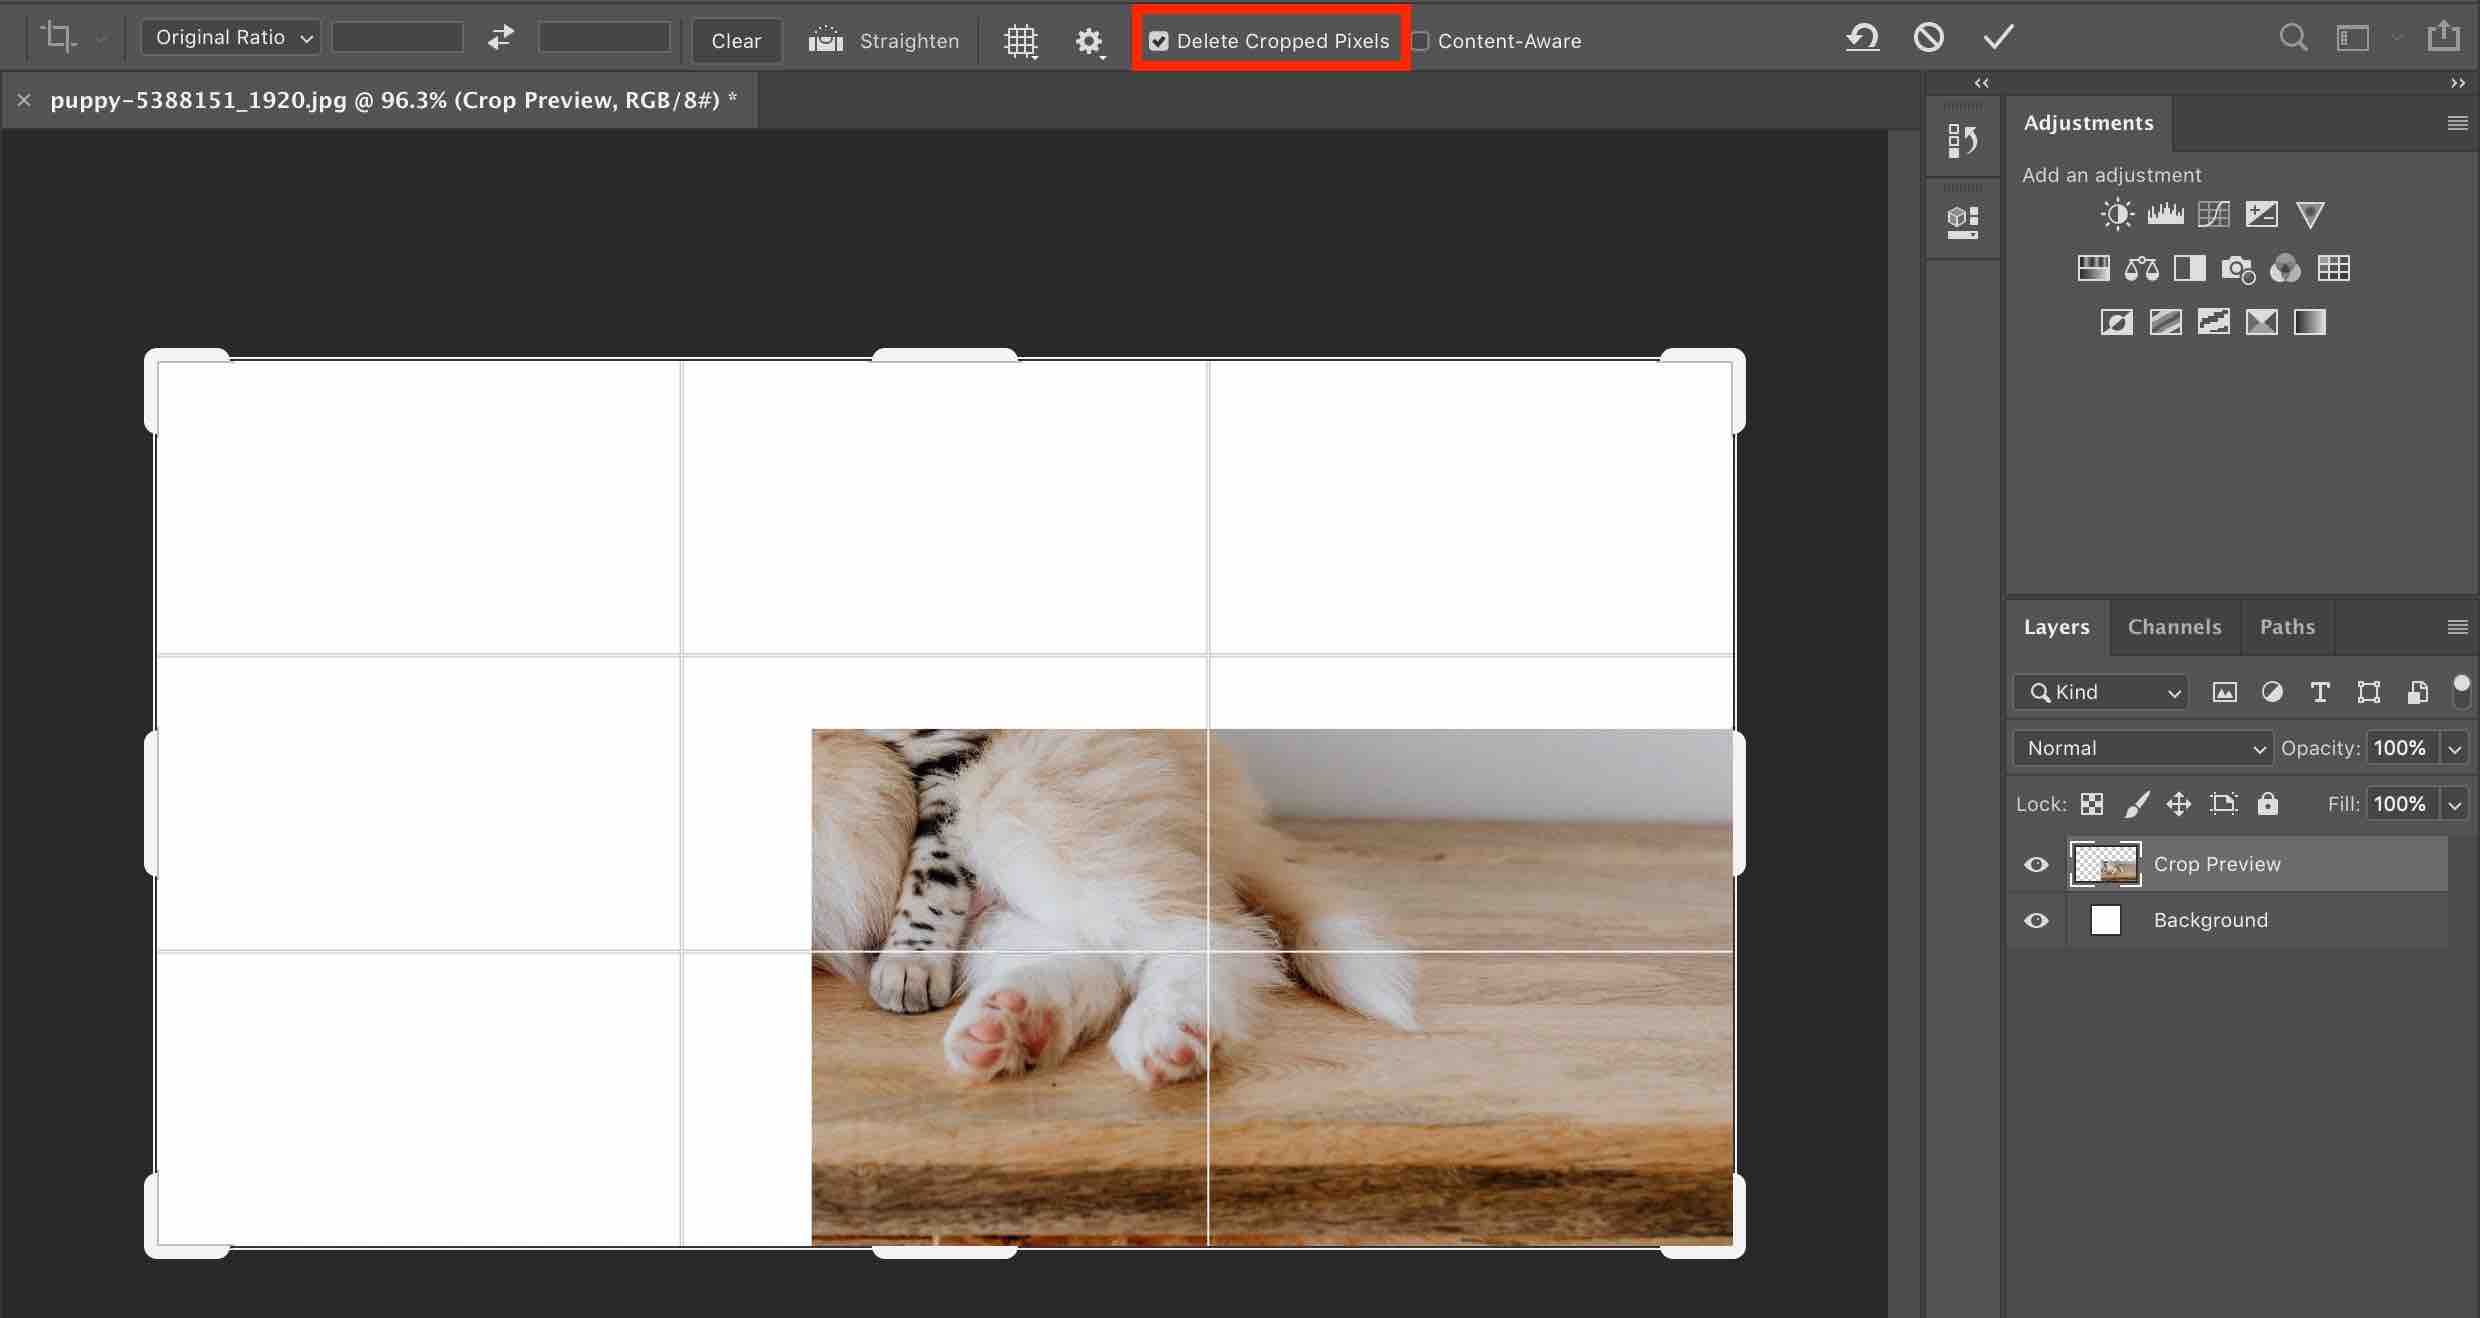Viewport: 2480px width, 1318px height.
Task: Hide the Crop Preview layer
Action: point(2036,864)
